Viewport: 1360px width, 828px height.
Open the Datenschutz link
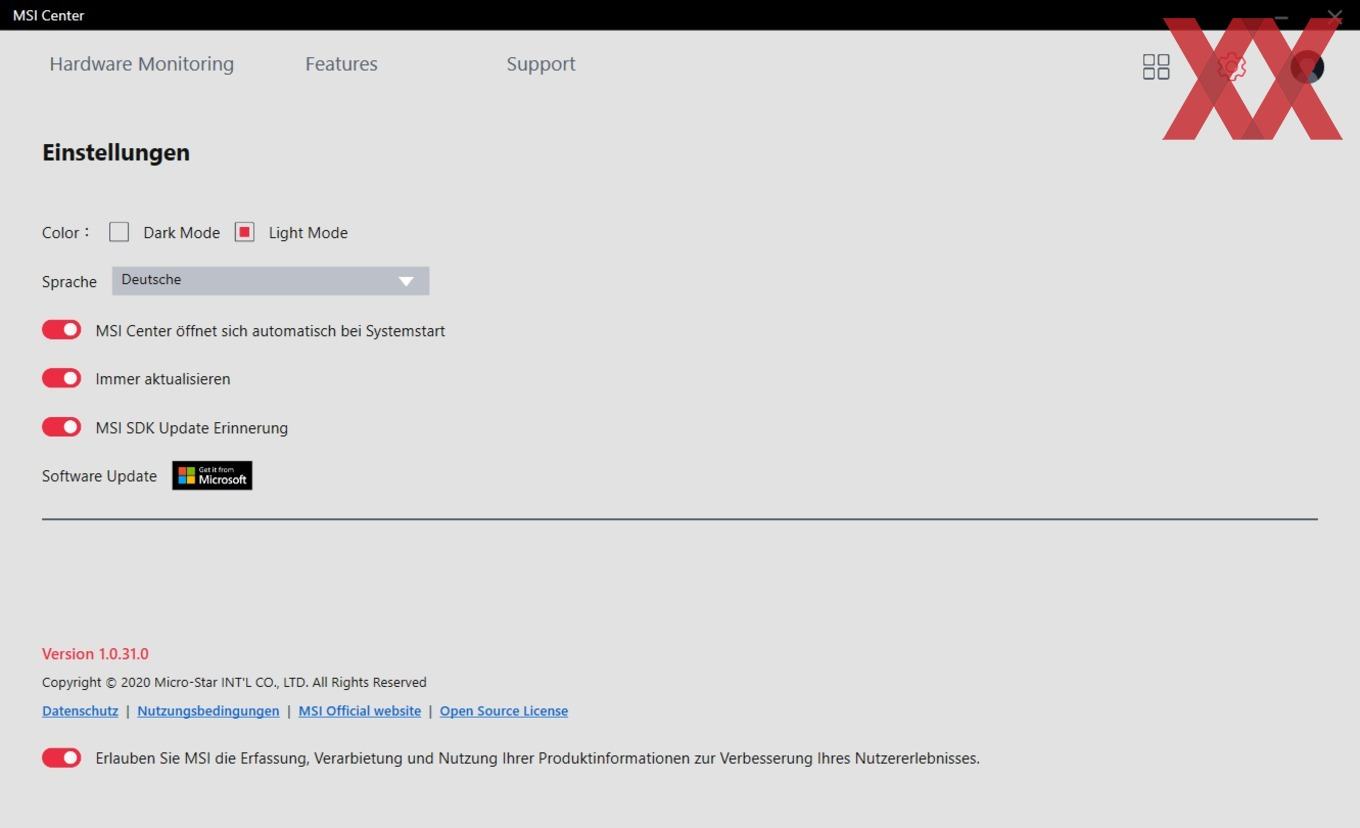tap(80, 711)
